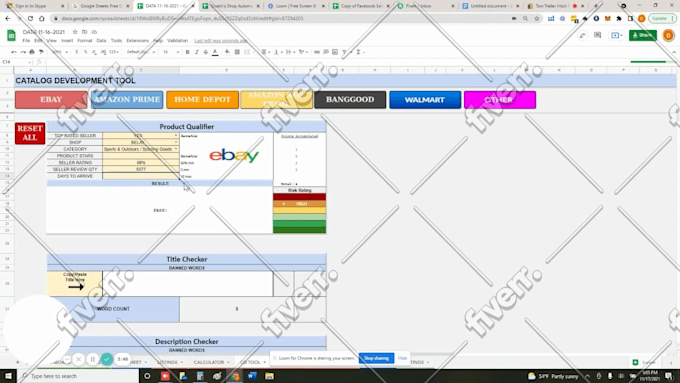Open the text color picker
680x383 pixels.
click(x=215, y=52)
